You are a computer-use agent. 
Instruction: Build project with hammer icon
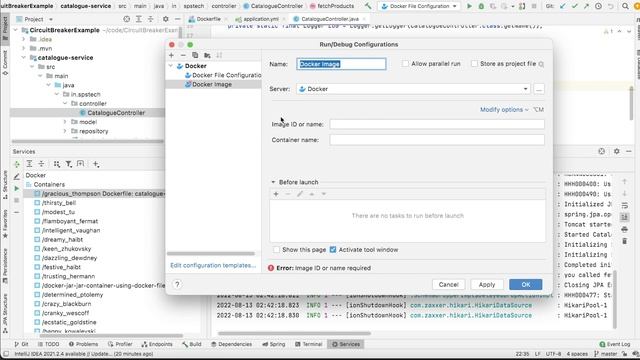[x=368, y=6]
